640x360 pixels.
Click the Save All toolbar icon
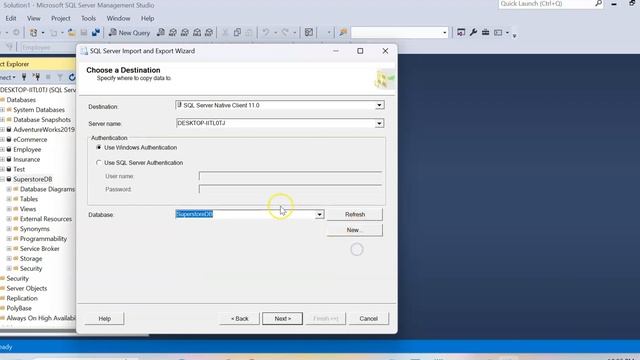click(96, 33)
